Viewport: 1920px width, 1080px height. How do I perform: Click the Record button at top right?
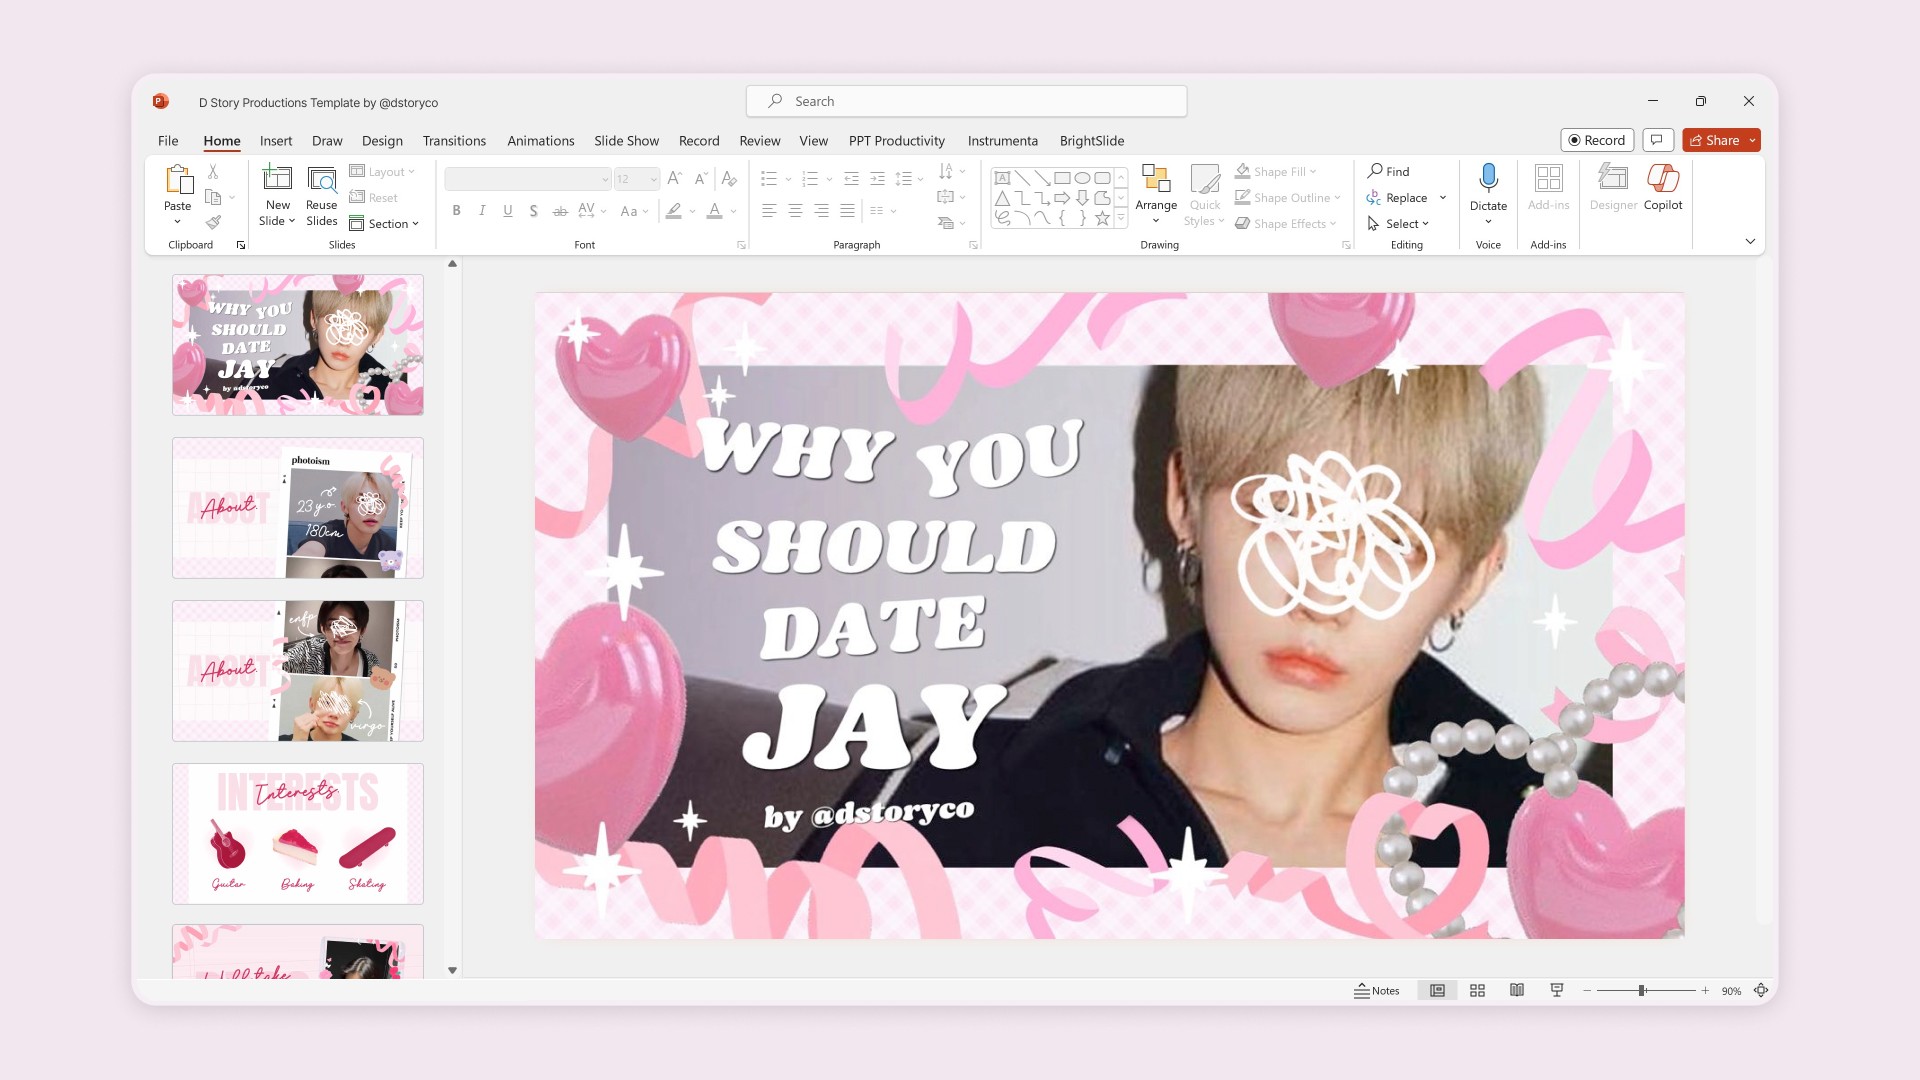(x=1596, y=141)
